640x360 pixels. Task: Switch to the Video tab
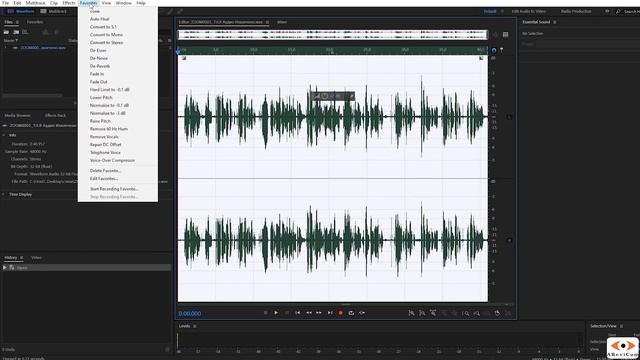tap(36, 258)
